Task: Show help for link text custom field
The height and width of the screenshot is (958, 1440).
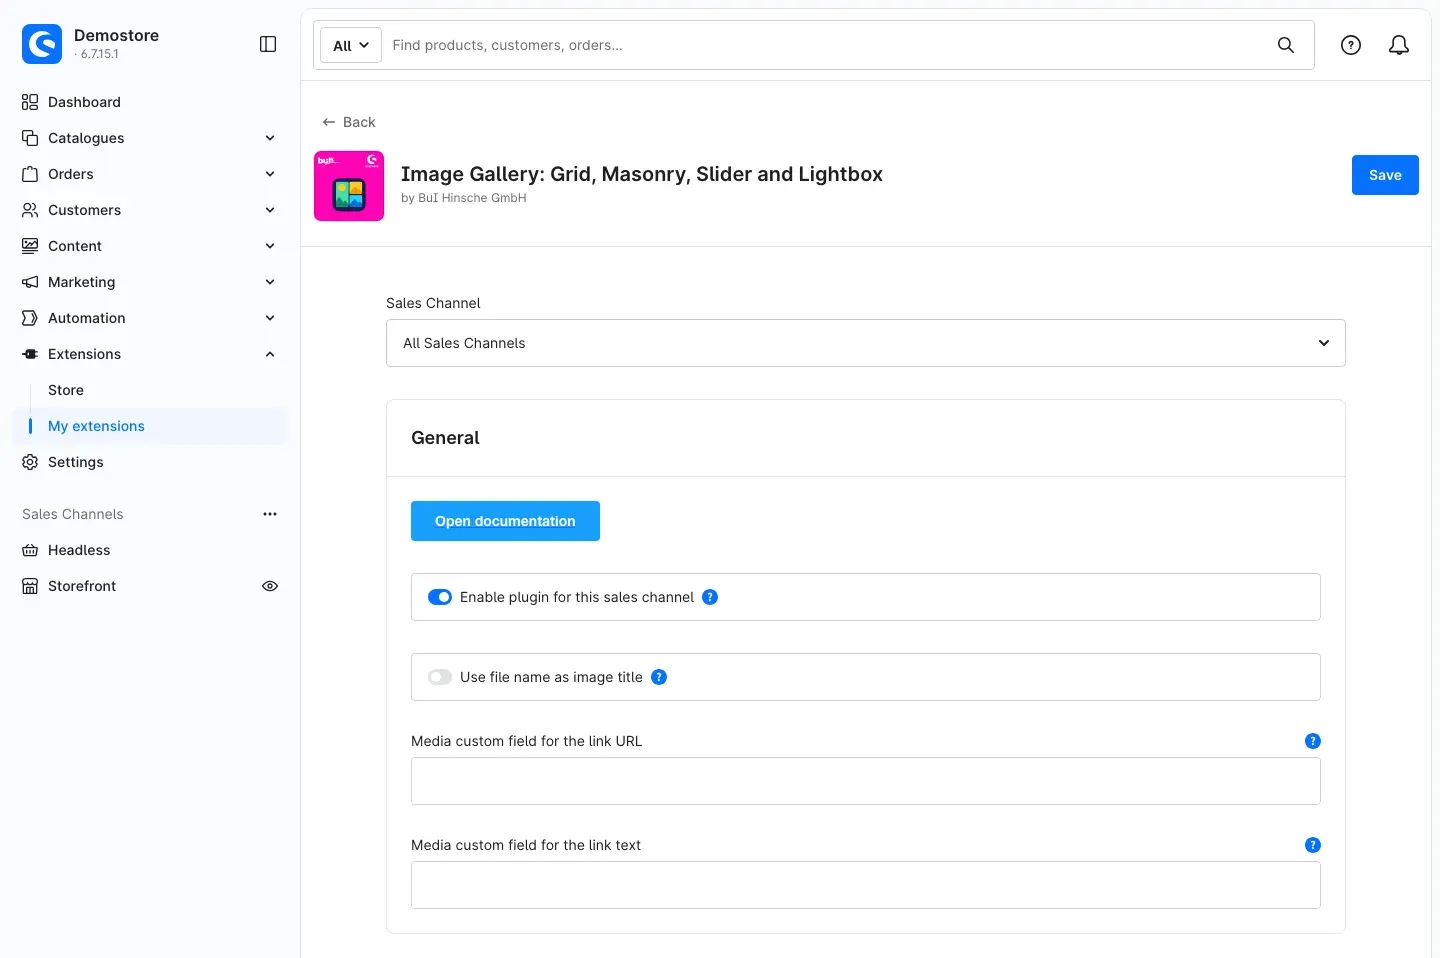Action: point(1313,845)
